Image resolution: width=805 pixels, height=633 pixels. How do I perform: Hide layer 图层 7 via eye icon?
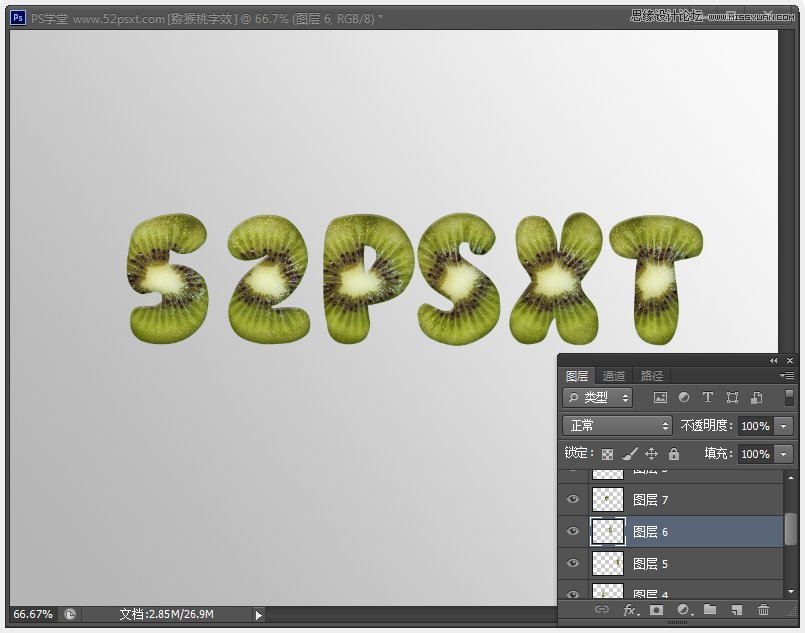tap(573, 499)
